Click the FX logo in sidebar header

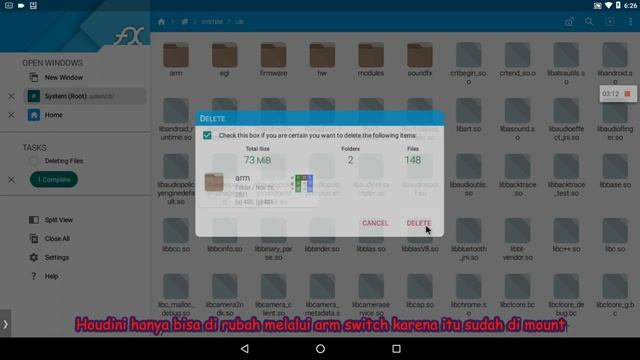(x=129, y=36)
